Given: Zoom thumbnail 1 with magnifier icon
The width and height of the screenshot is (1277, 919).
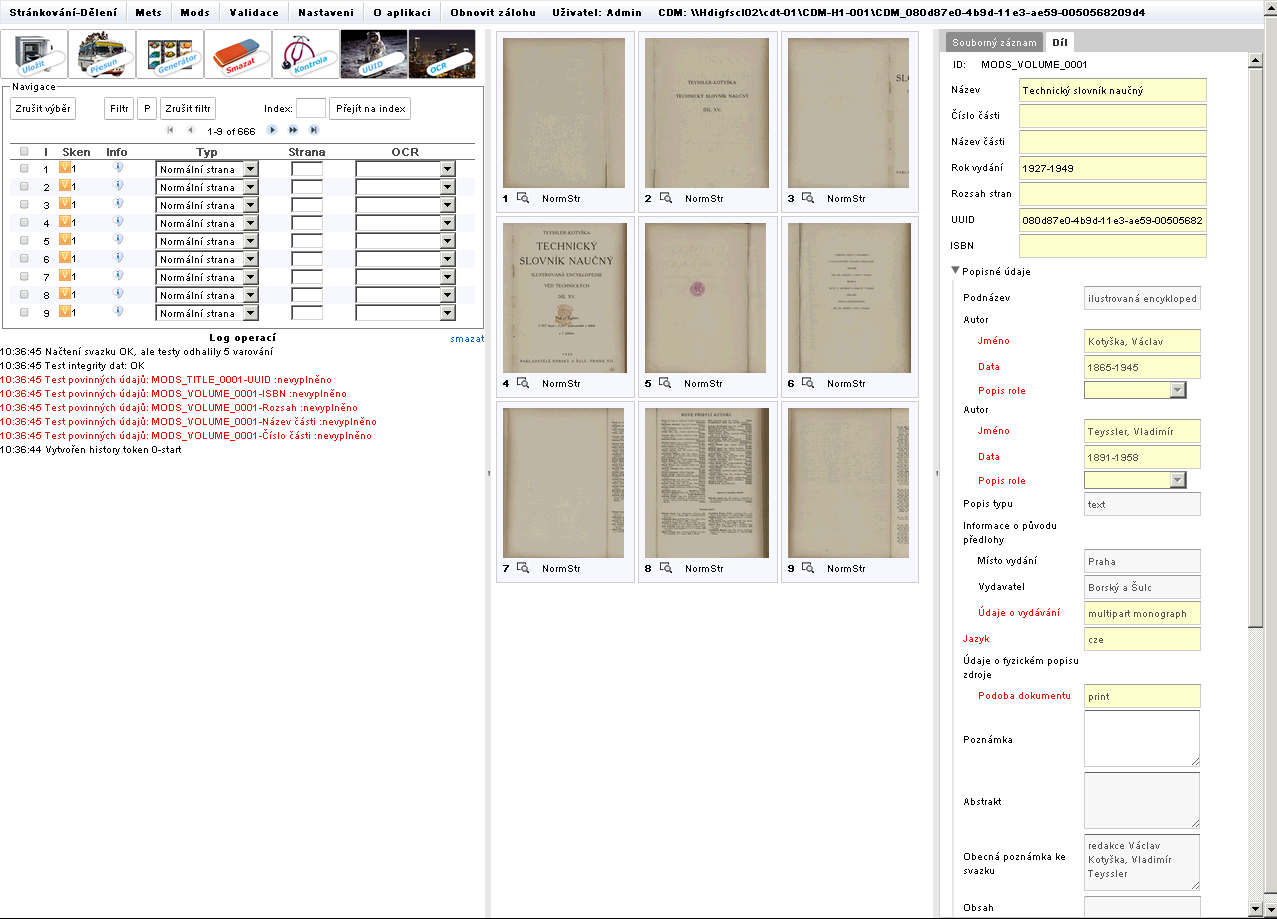Looking at the screenshot, I should pyautogui.click(x=522, y=199).
